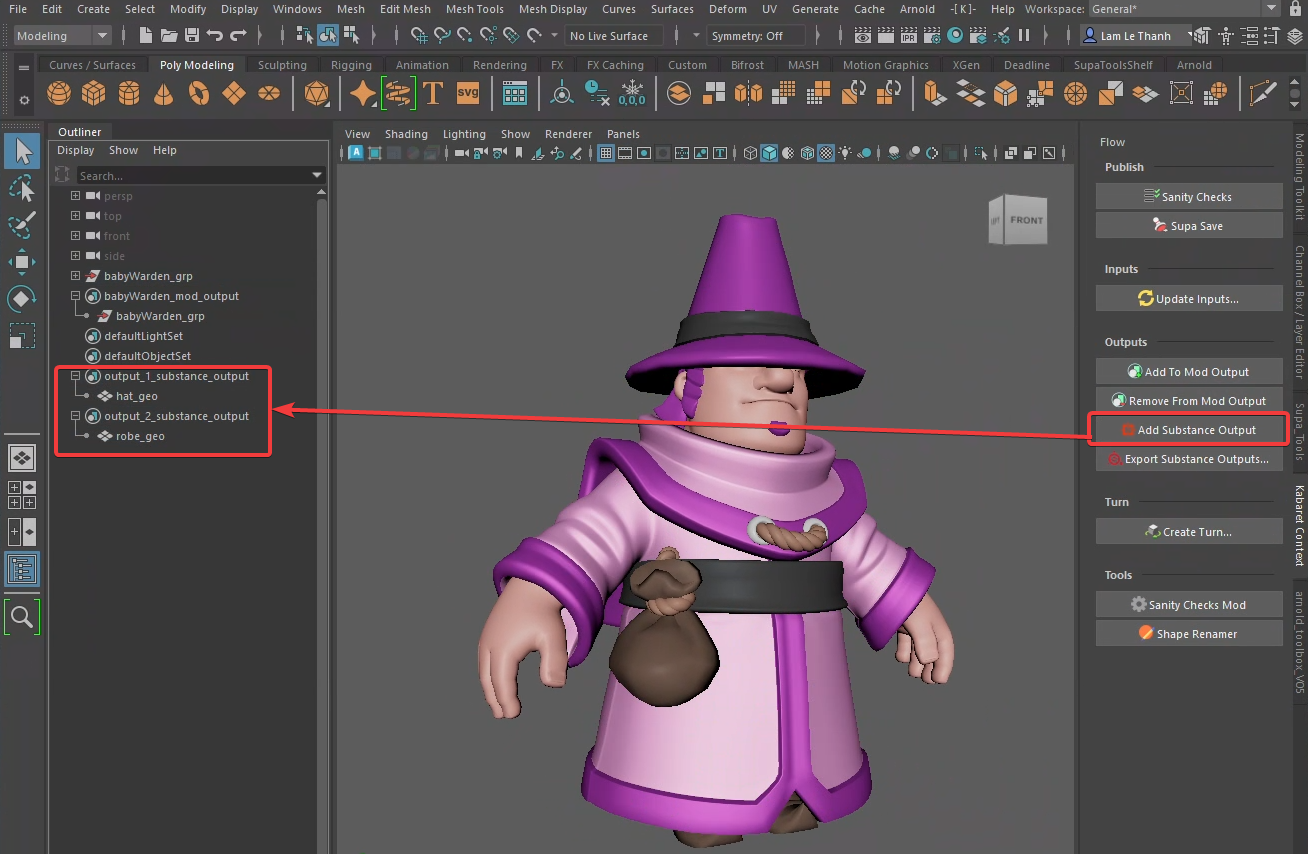Open the Lam Le Thanh account dropdown
The height and width of the screenshot is (854, 1308).
click(1137, 36)
